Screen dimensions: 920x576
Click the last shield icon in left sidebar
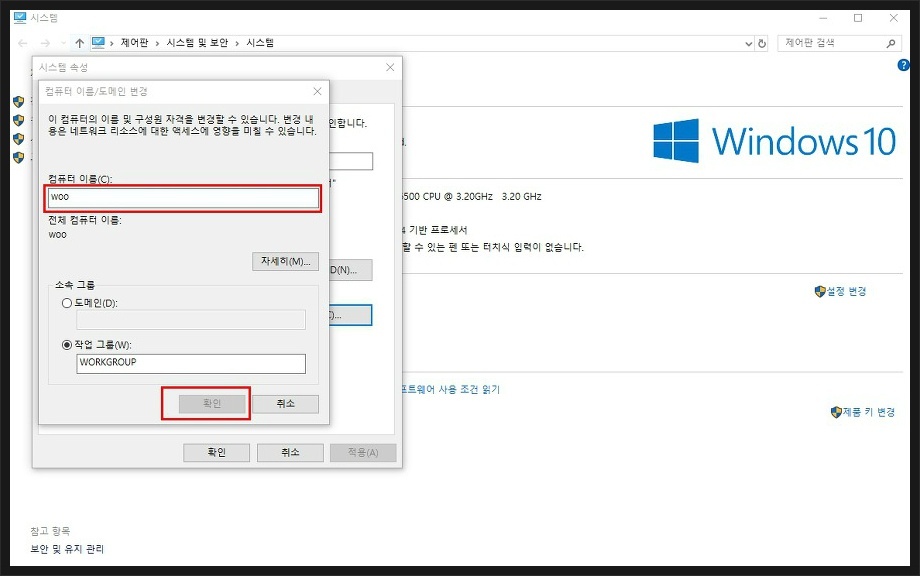[x=19, y=158]
